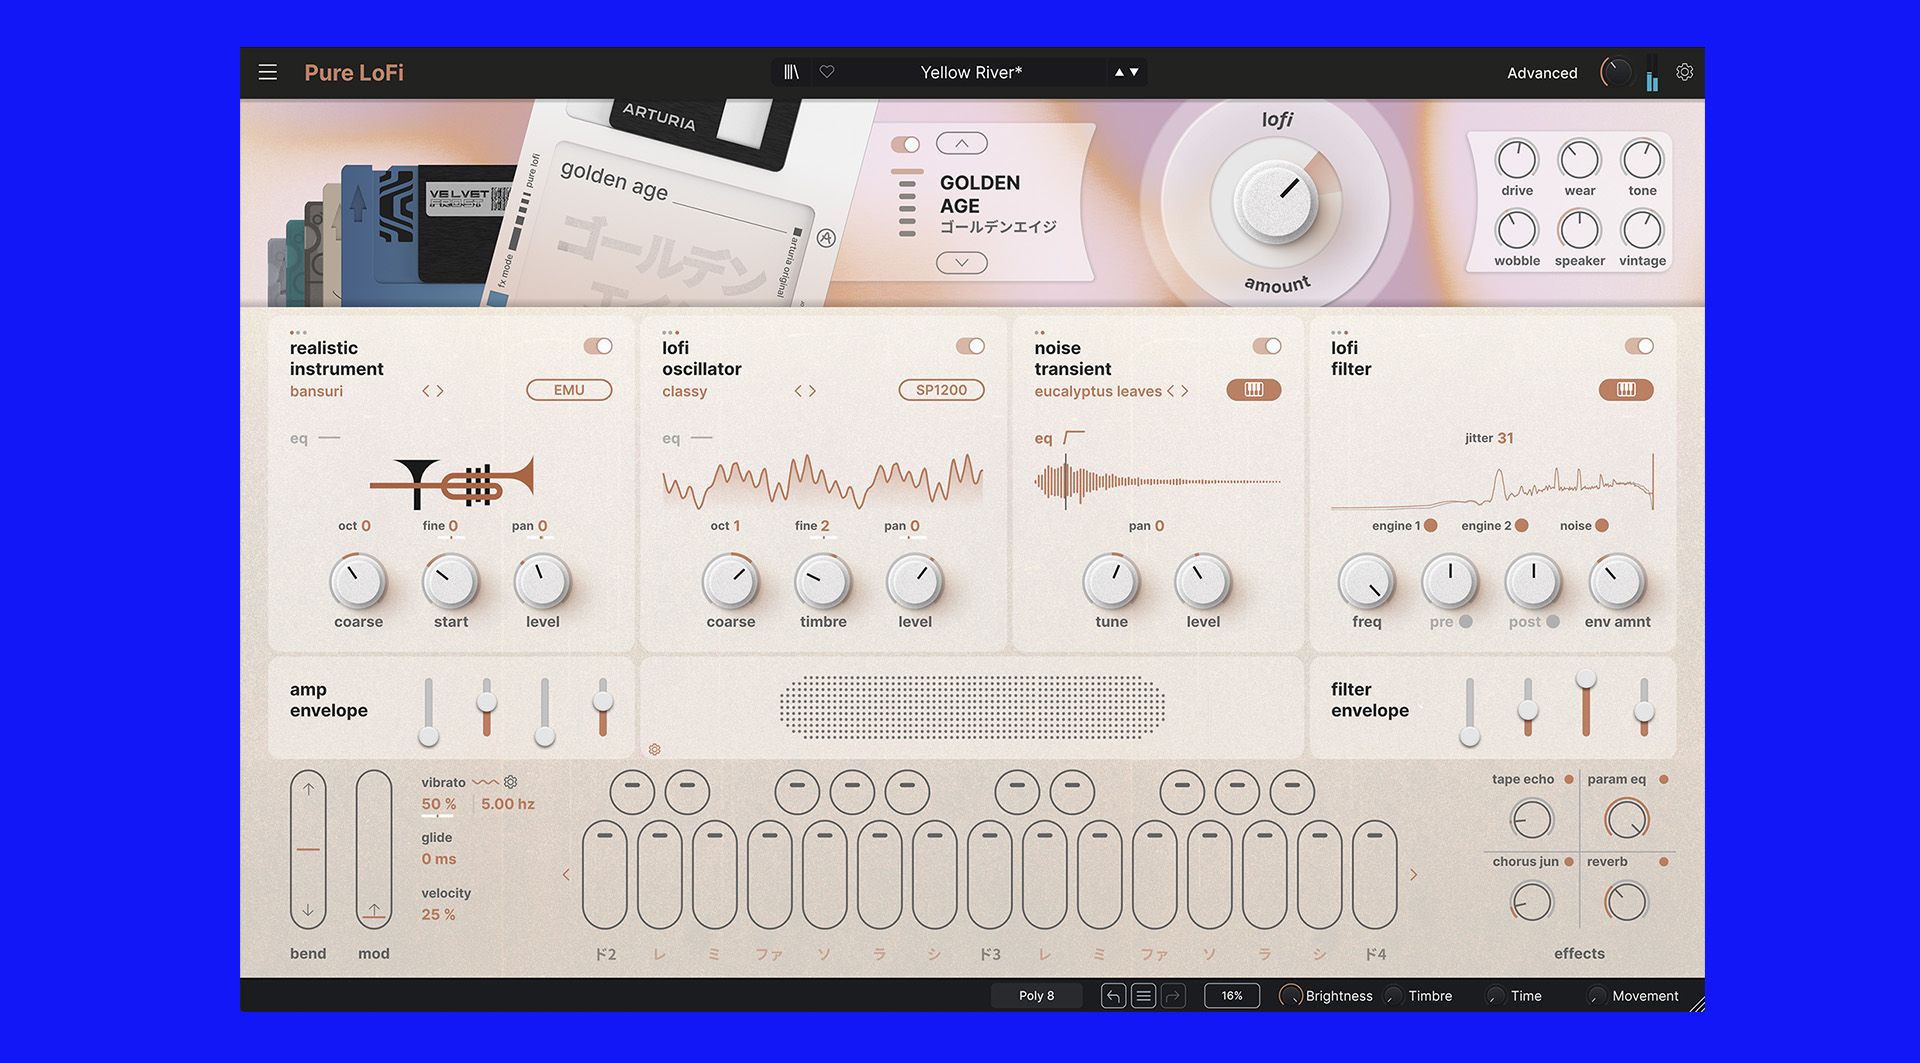1920x1063 pixels.
Task: Click the EMU sampler mode button
Action: pos(569,390)
